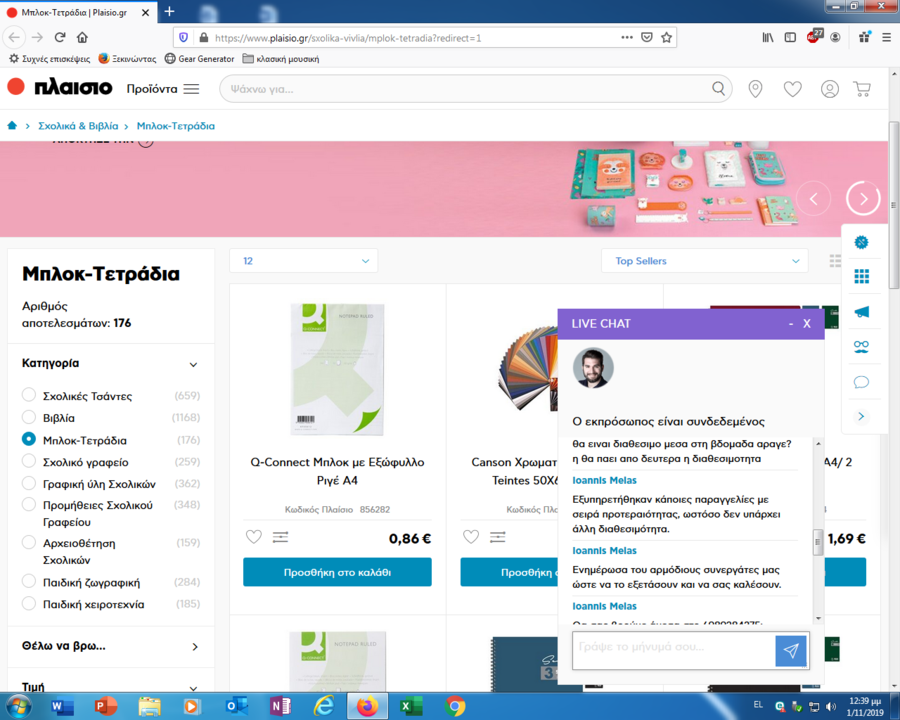Image resolution: width=900 pixels, height=720 pixels.
Task: Open Q-Connect Μπλοκ με Εξώφυλλο product thumbnail
Action: (338, 369)
